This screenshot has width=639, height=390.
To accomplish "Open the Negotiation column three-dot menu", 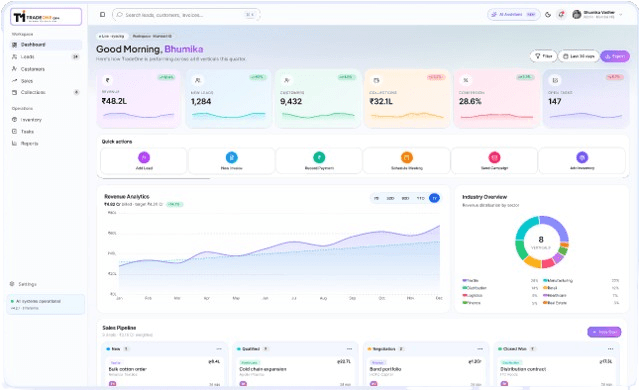I will (480, 349).
